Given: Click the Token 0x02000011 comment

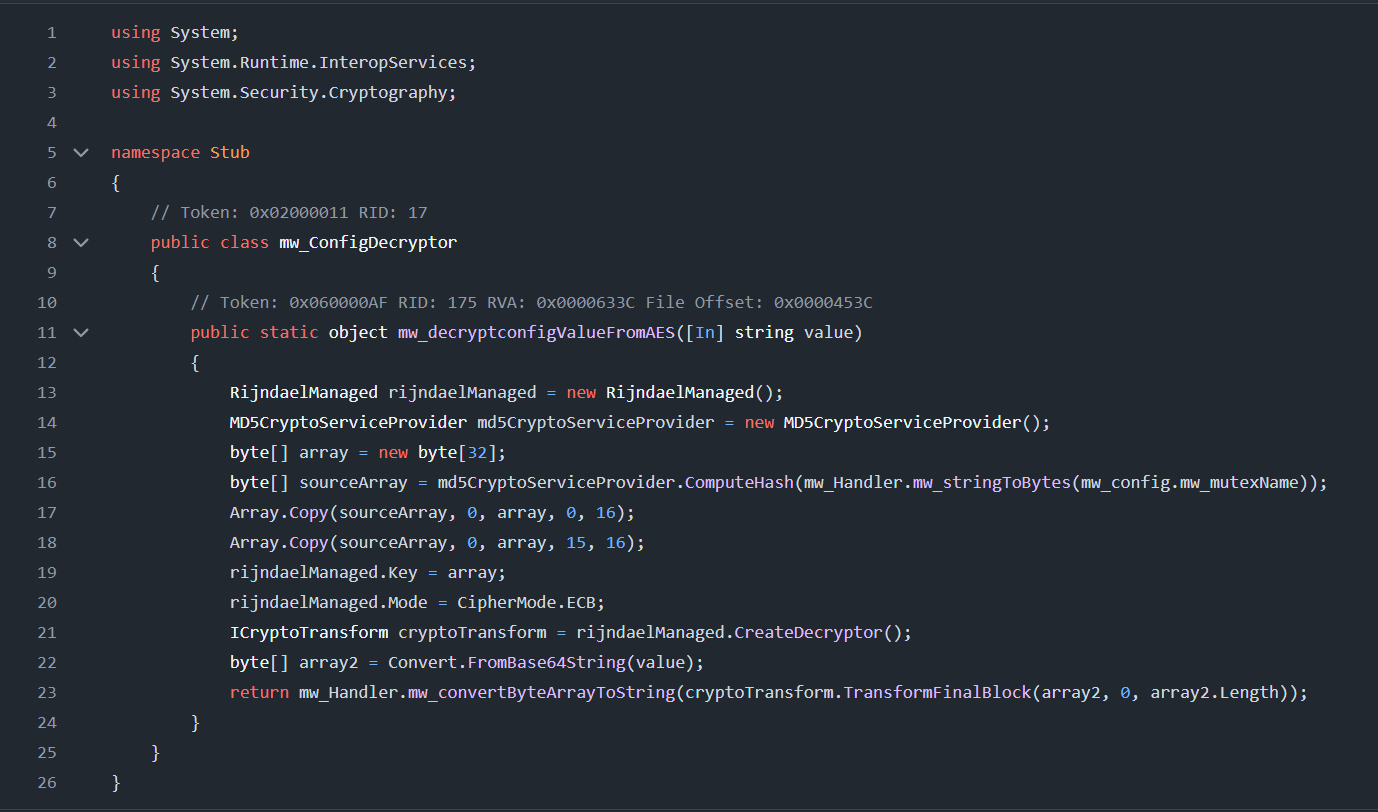Looking at the screenshot, I should pos(290,212).
